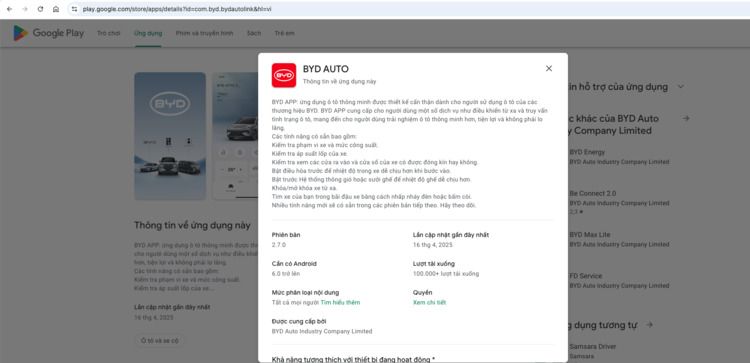This screenshot has width=750, height=363.
Task: Open the Sách tab
Action: [254, 33]
